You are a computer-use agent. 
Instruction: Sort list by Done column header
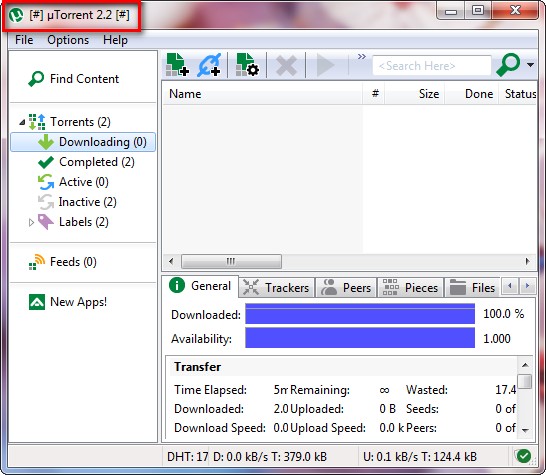coord(472,94)
